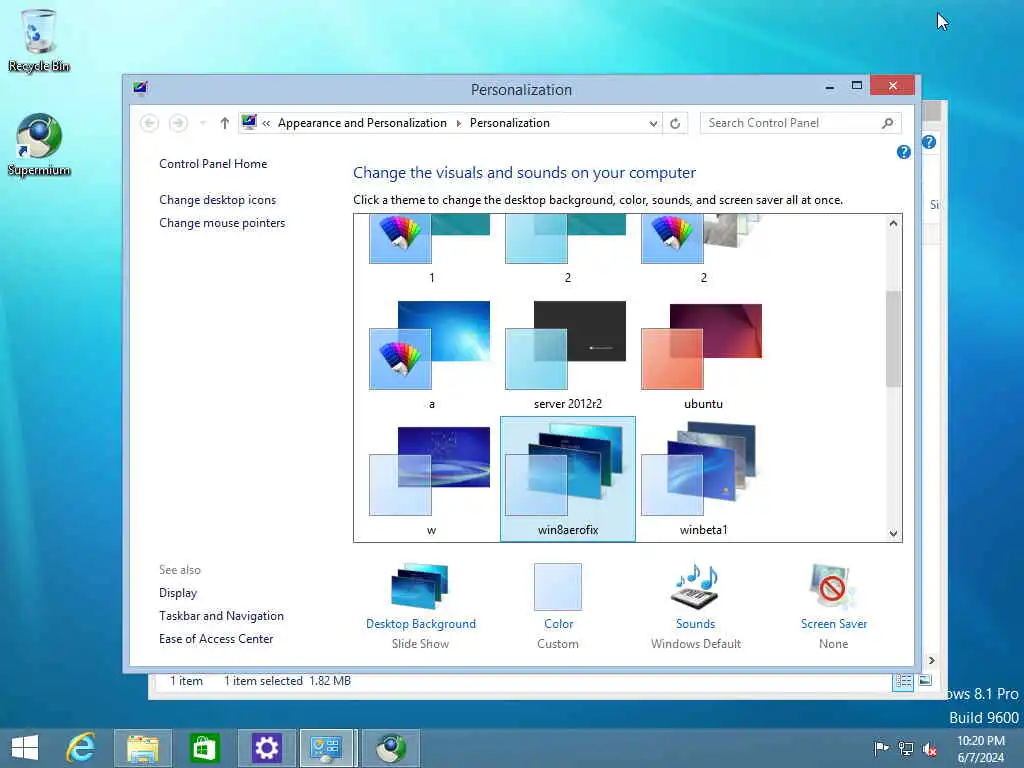Refresh the Personalization page

(x=675, y=123)
